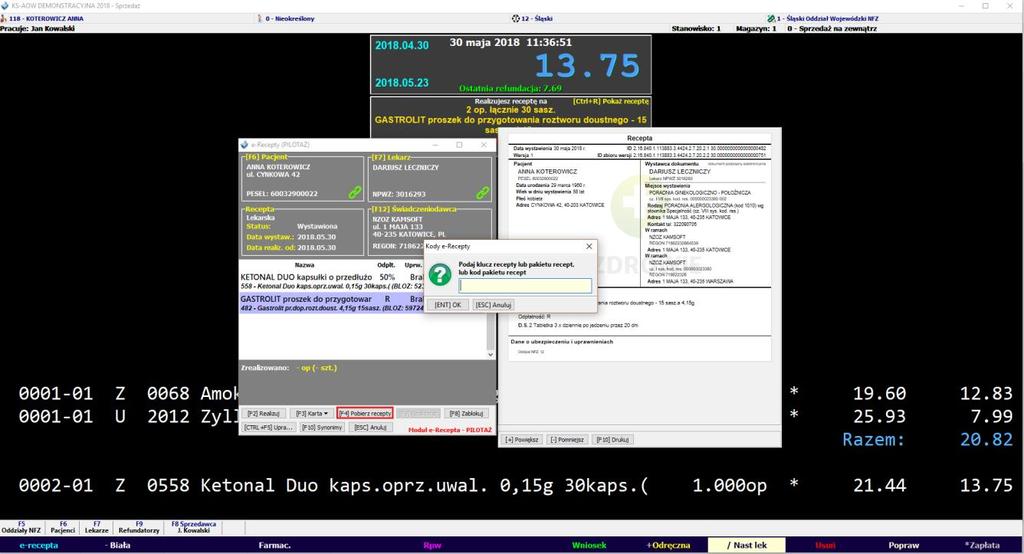Cancel dialog with [ESC] Anuluj button
This screenshot has height=554, width=1024.
click(x=493, y=305)
